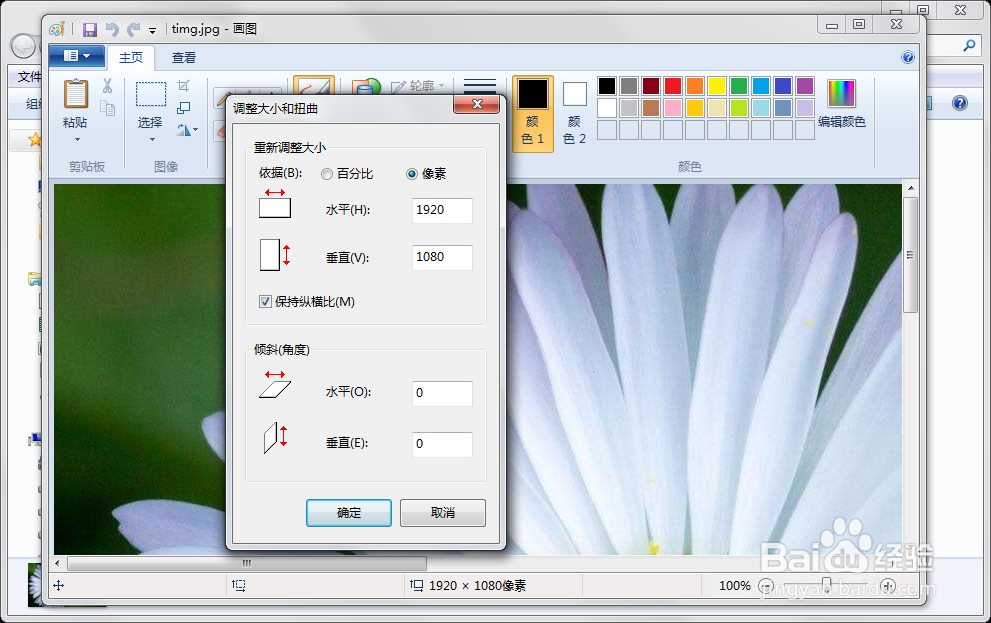Click the Cut scissors icon
The height and width of the screenshot is (623, 991).
(107, 86)
